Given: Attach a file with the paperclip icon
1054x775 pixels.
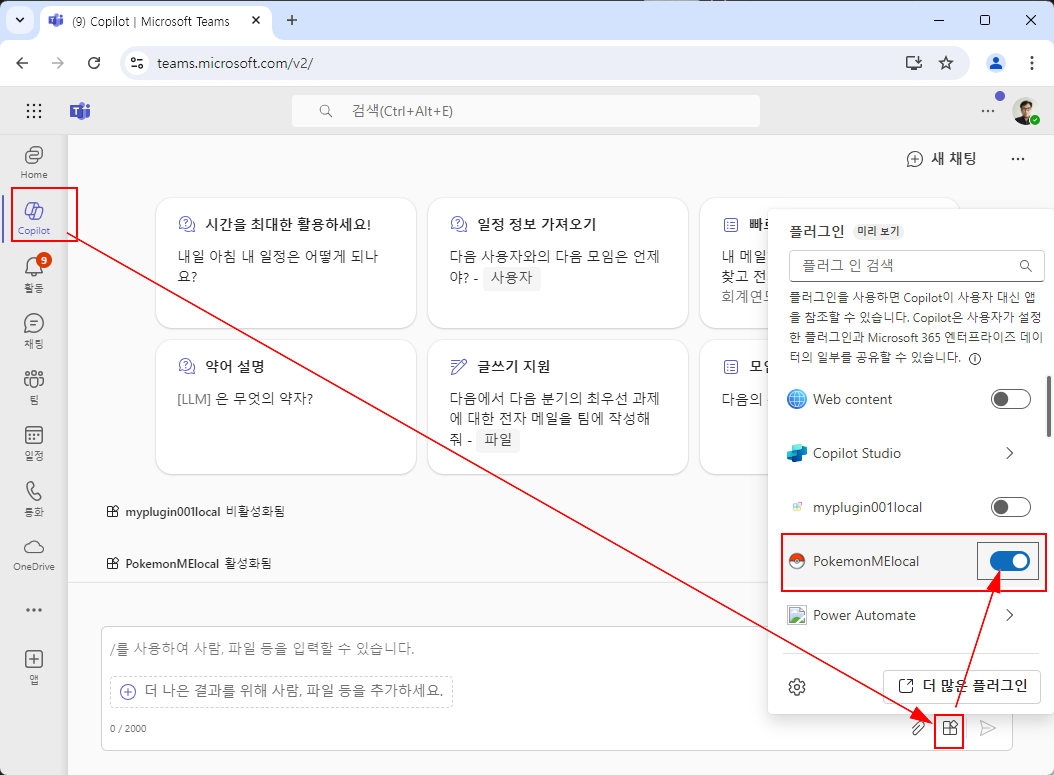Looking at the screenshot, I should tap(918, 728).
